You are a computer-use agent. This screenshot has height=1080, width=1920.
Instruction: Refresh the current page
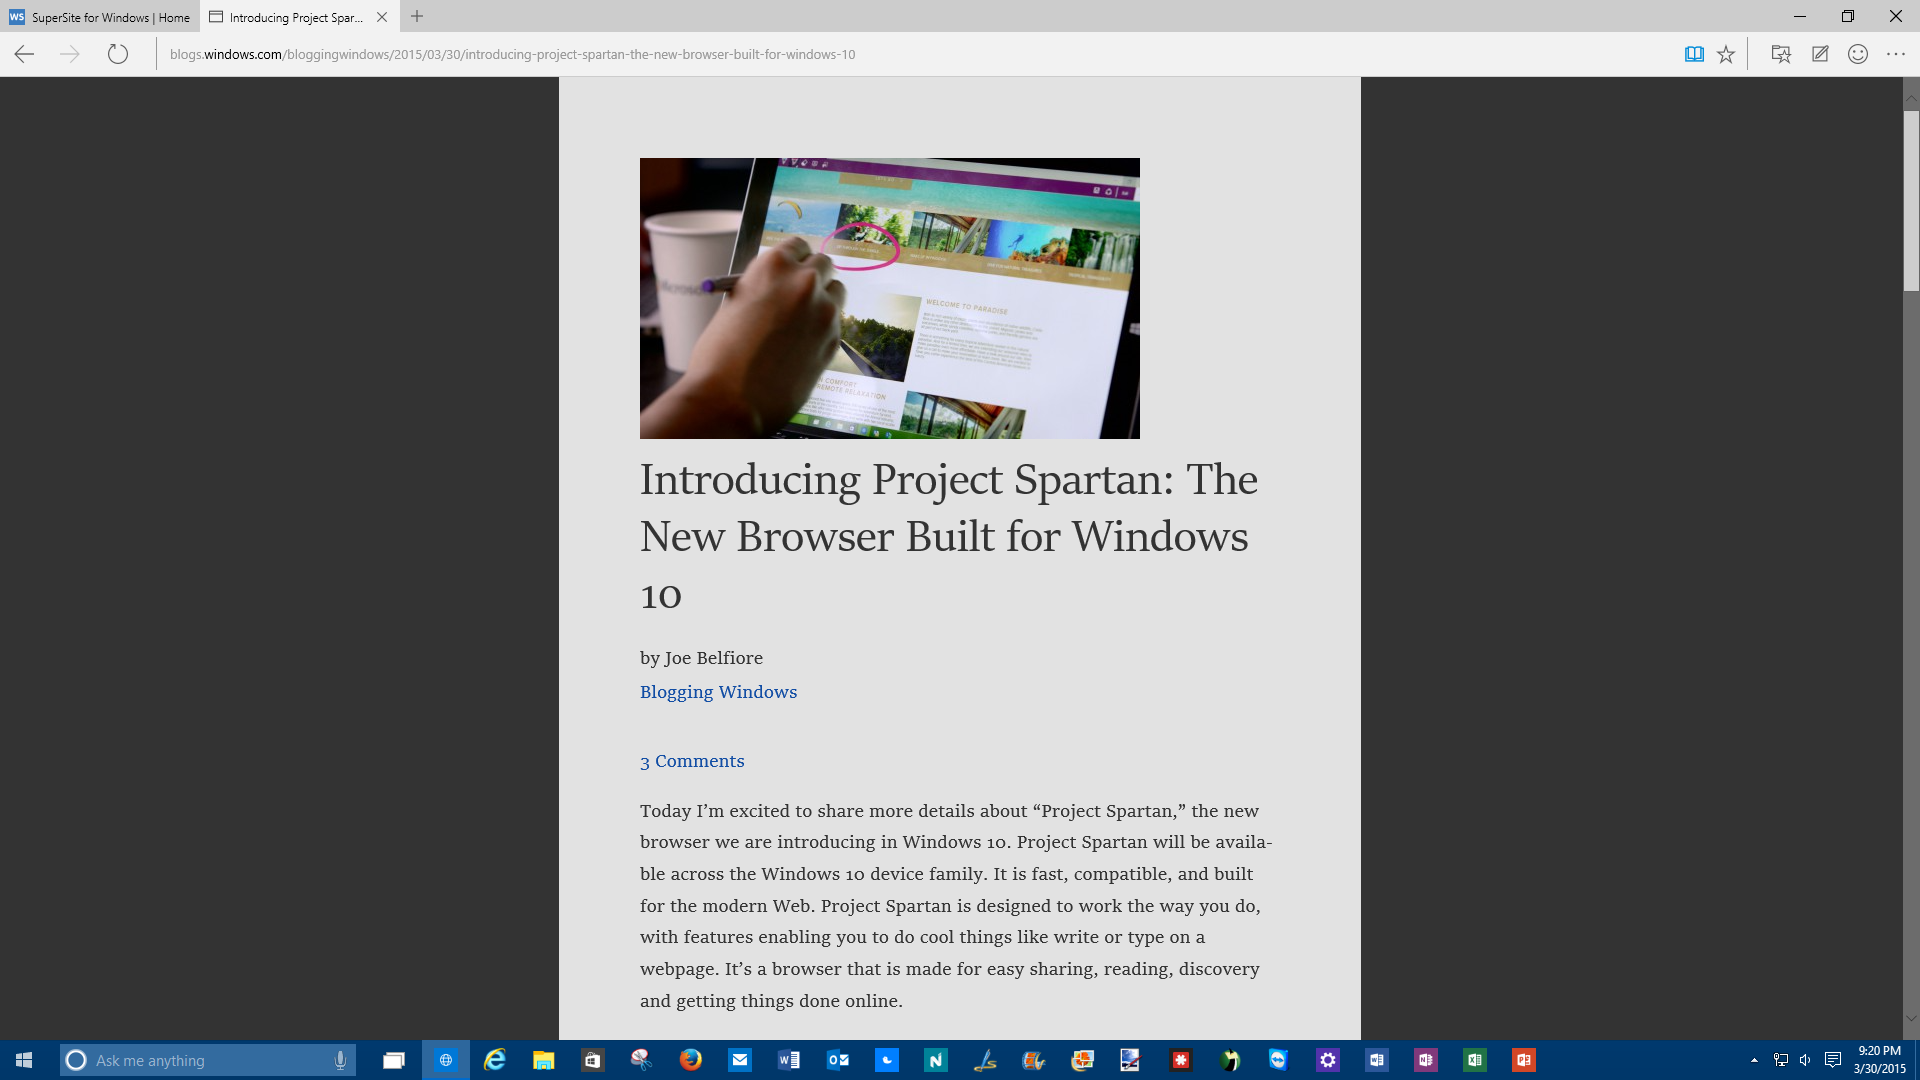click(118, 54)
